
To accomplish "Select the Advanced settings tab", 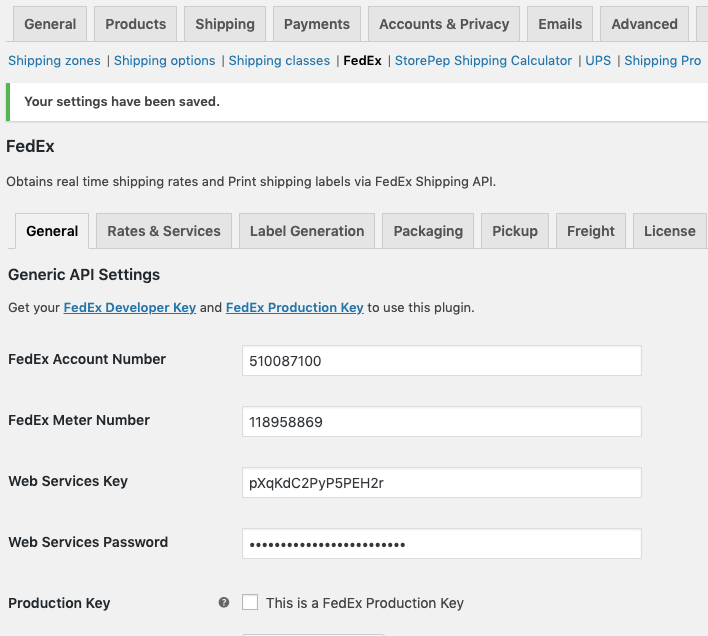I will point(644,24).
